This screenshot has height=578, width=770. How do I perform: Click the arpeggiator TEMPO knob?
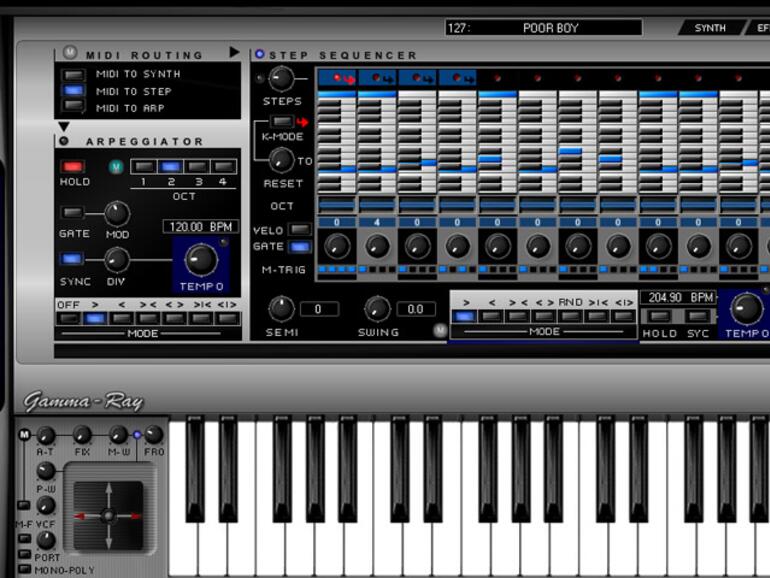point(201,260)
